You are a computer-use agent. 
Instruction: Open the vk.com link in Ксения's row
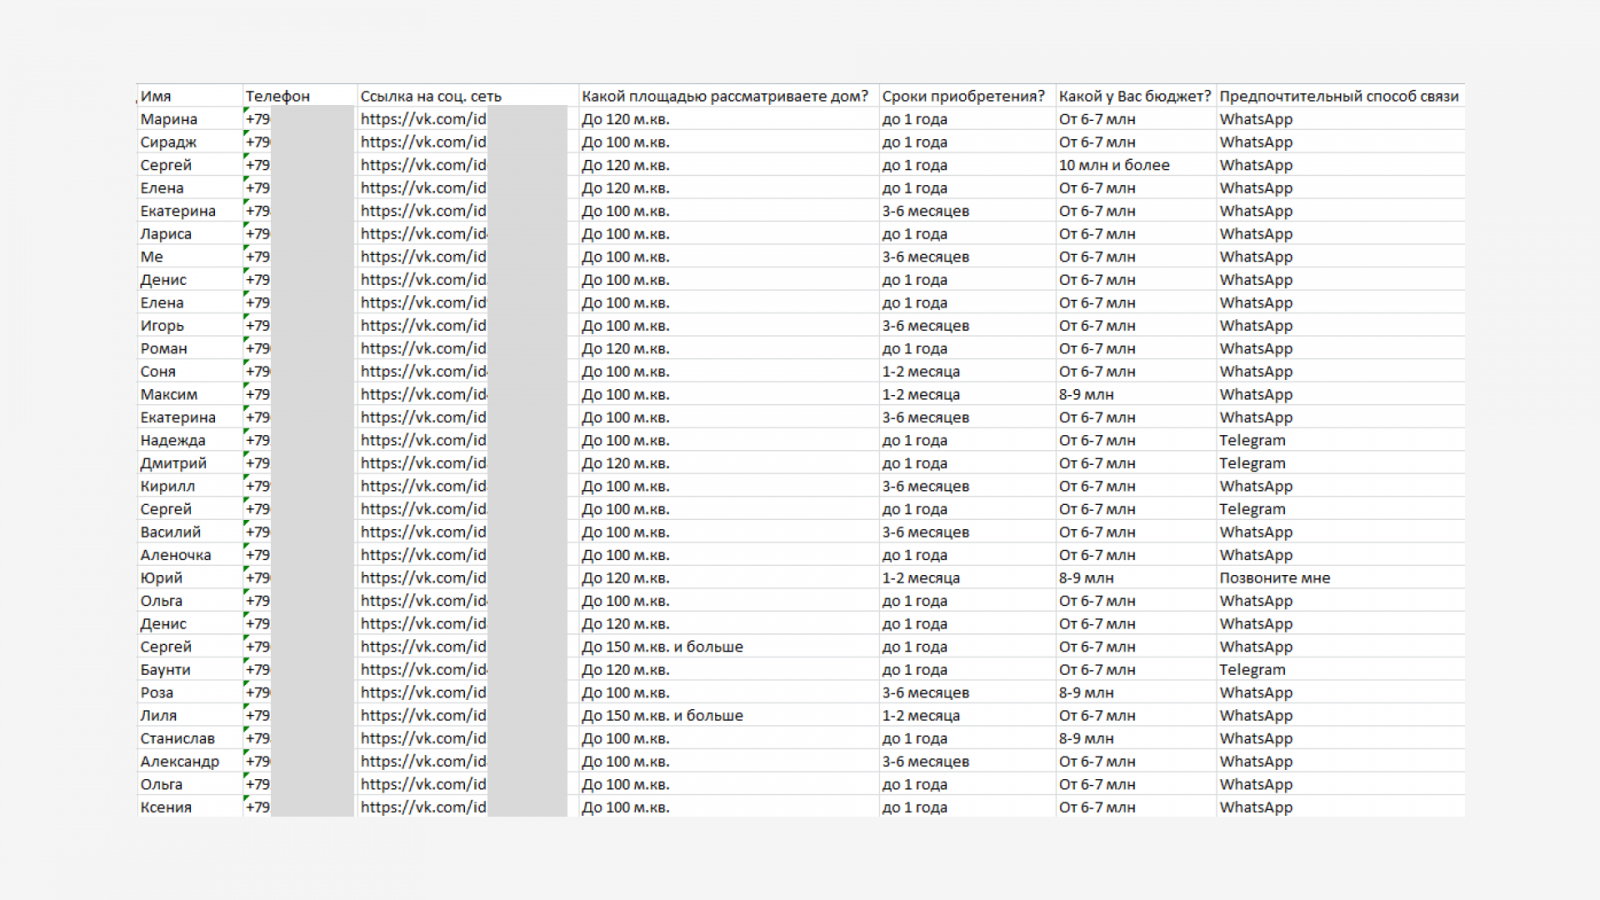pyautogui.click(x=424, y=809)
